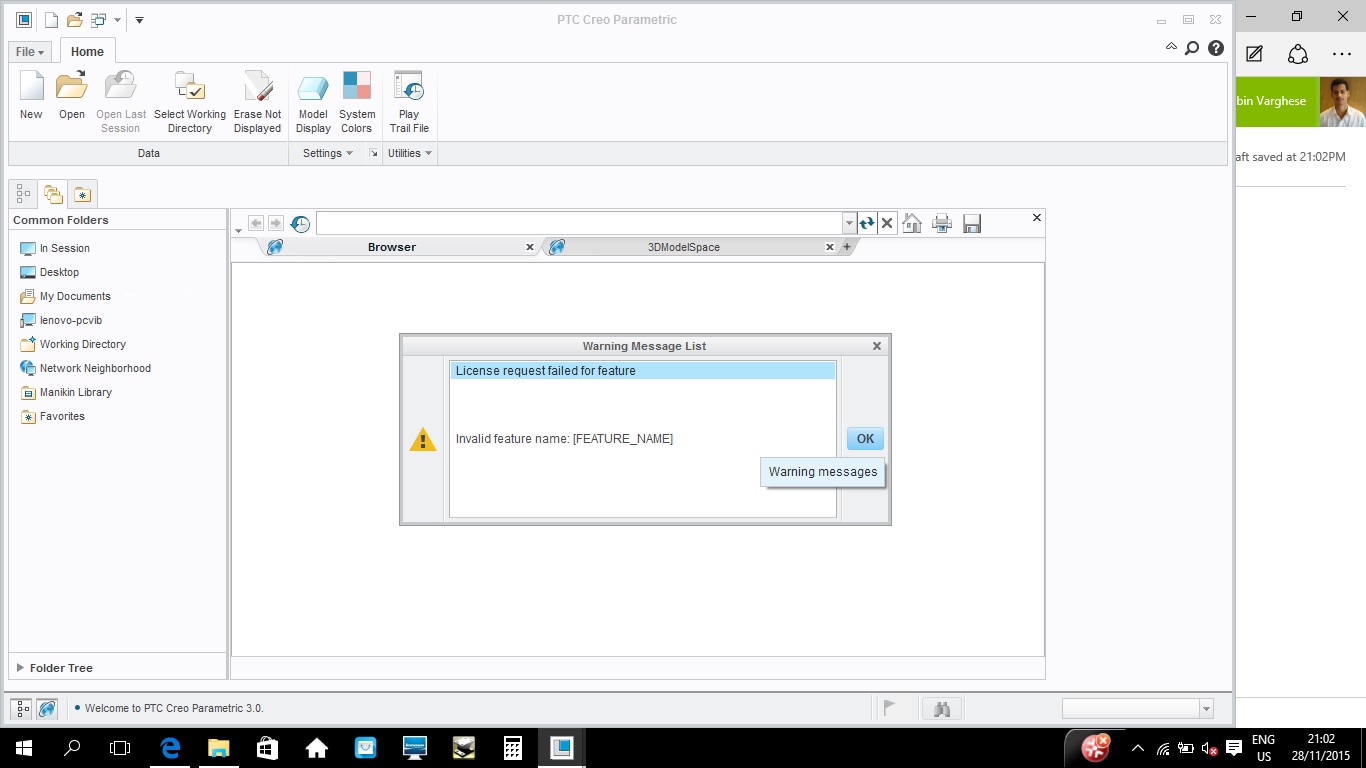Switch to the Model Tree navigator tab

23,194
